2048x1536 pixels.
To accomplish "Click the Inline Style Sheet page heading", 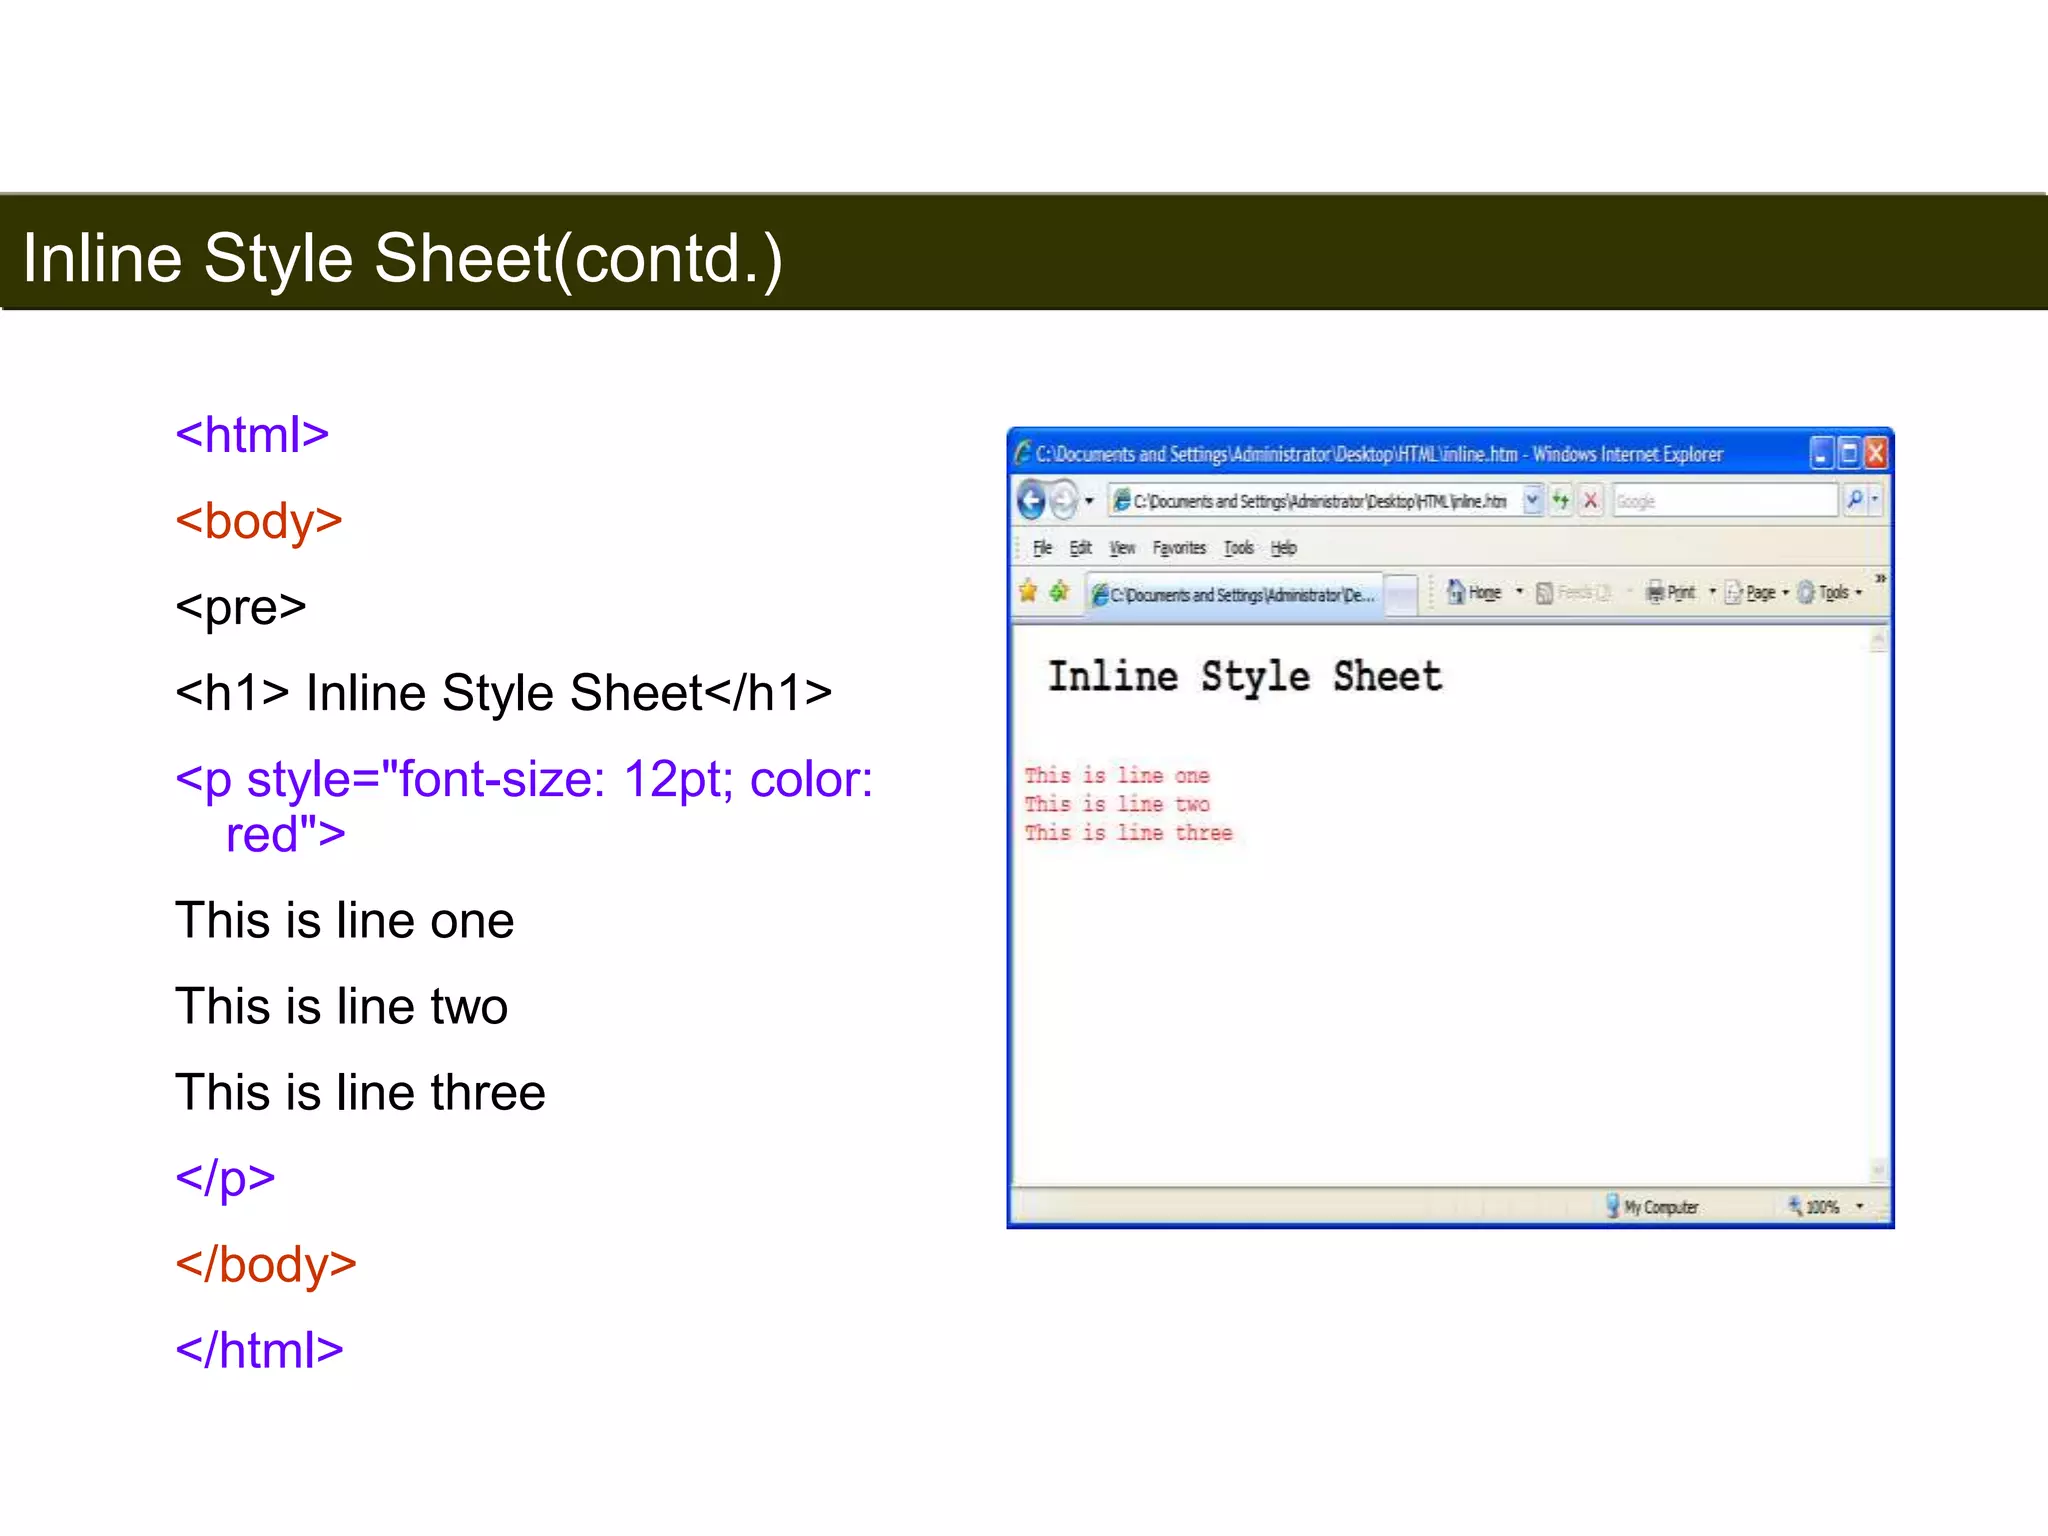I will pos(1245,677).
